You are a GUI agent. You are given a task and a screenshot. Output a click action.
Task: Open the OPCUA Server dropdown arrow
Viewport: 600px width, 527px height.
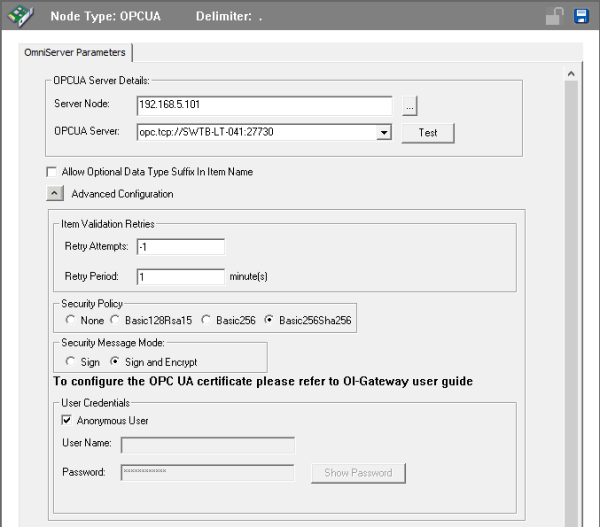point(384,132)
